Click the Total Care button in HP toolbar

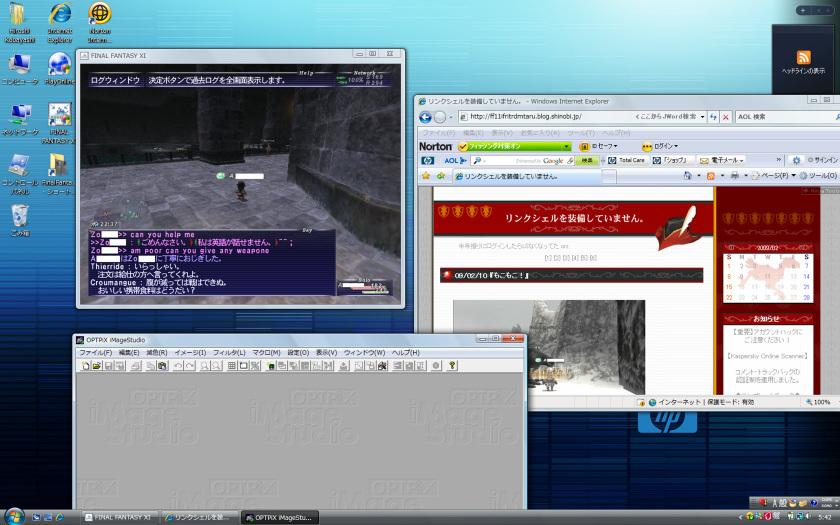click(x=627, y=160)
